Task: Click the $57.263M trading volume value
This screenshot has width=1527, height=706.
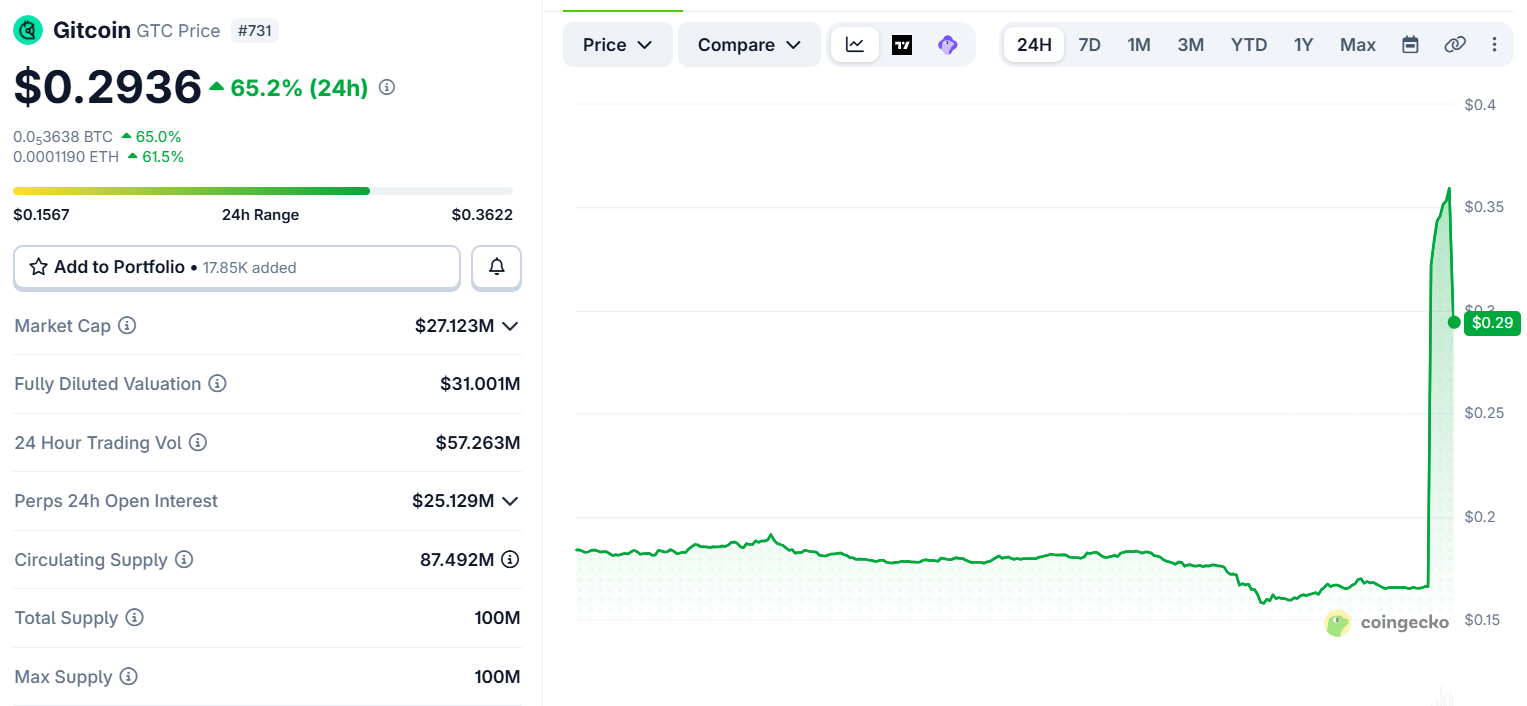Action: 478,442
